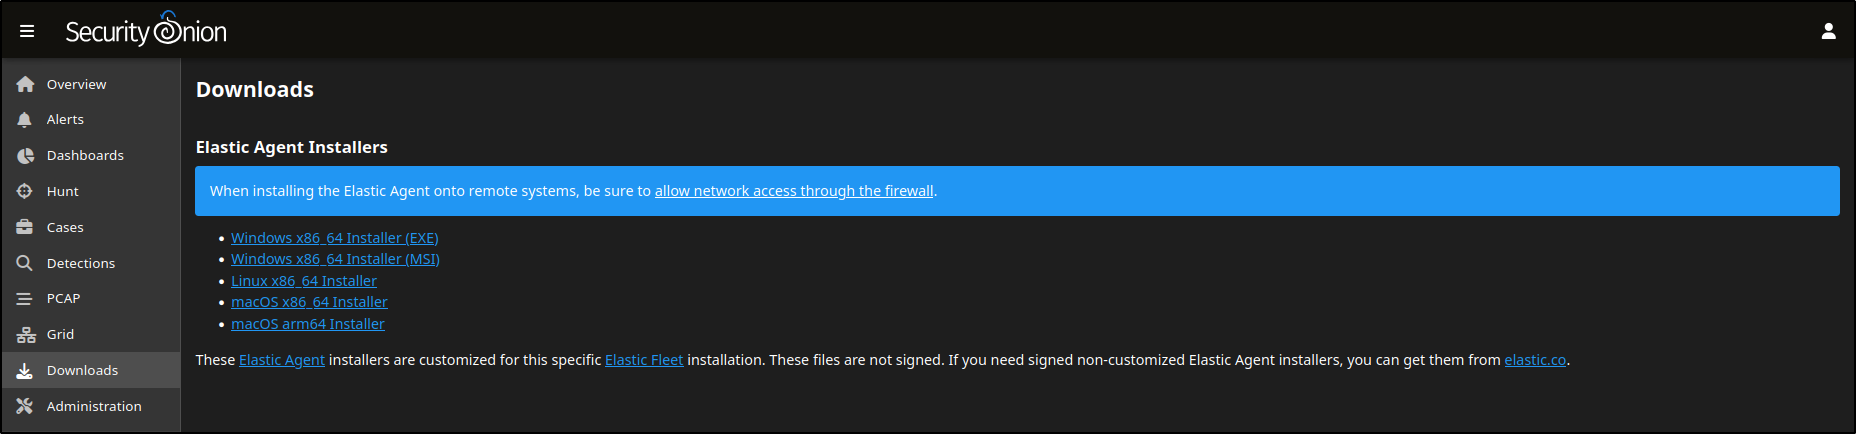
Task: Click the Security Onion logo
Action: (146, 31)
